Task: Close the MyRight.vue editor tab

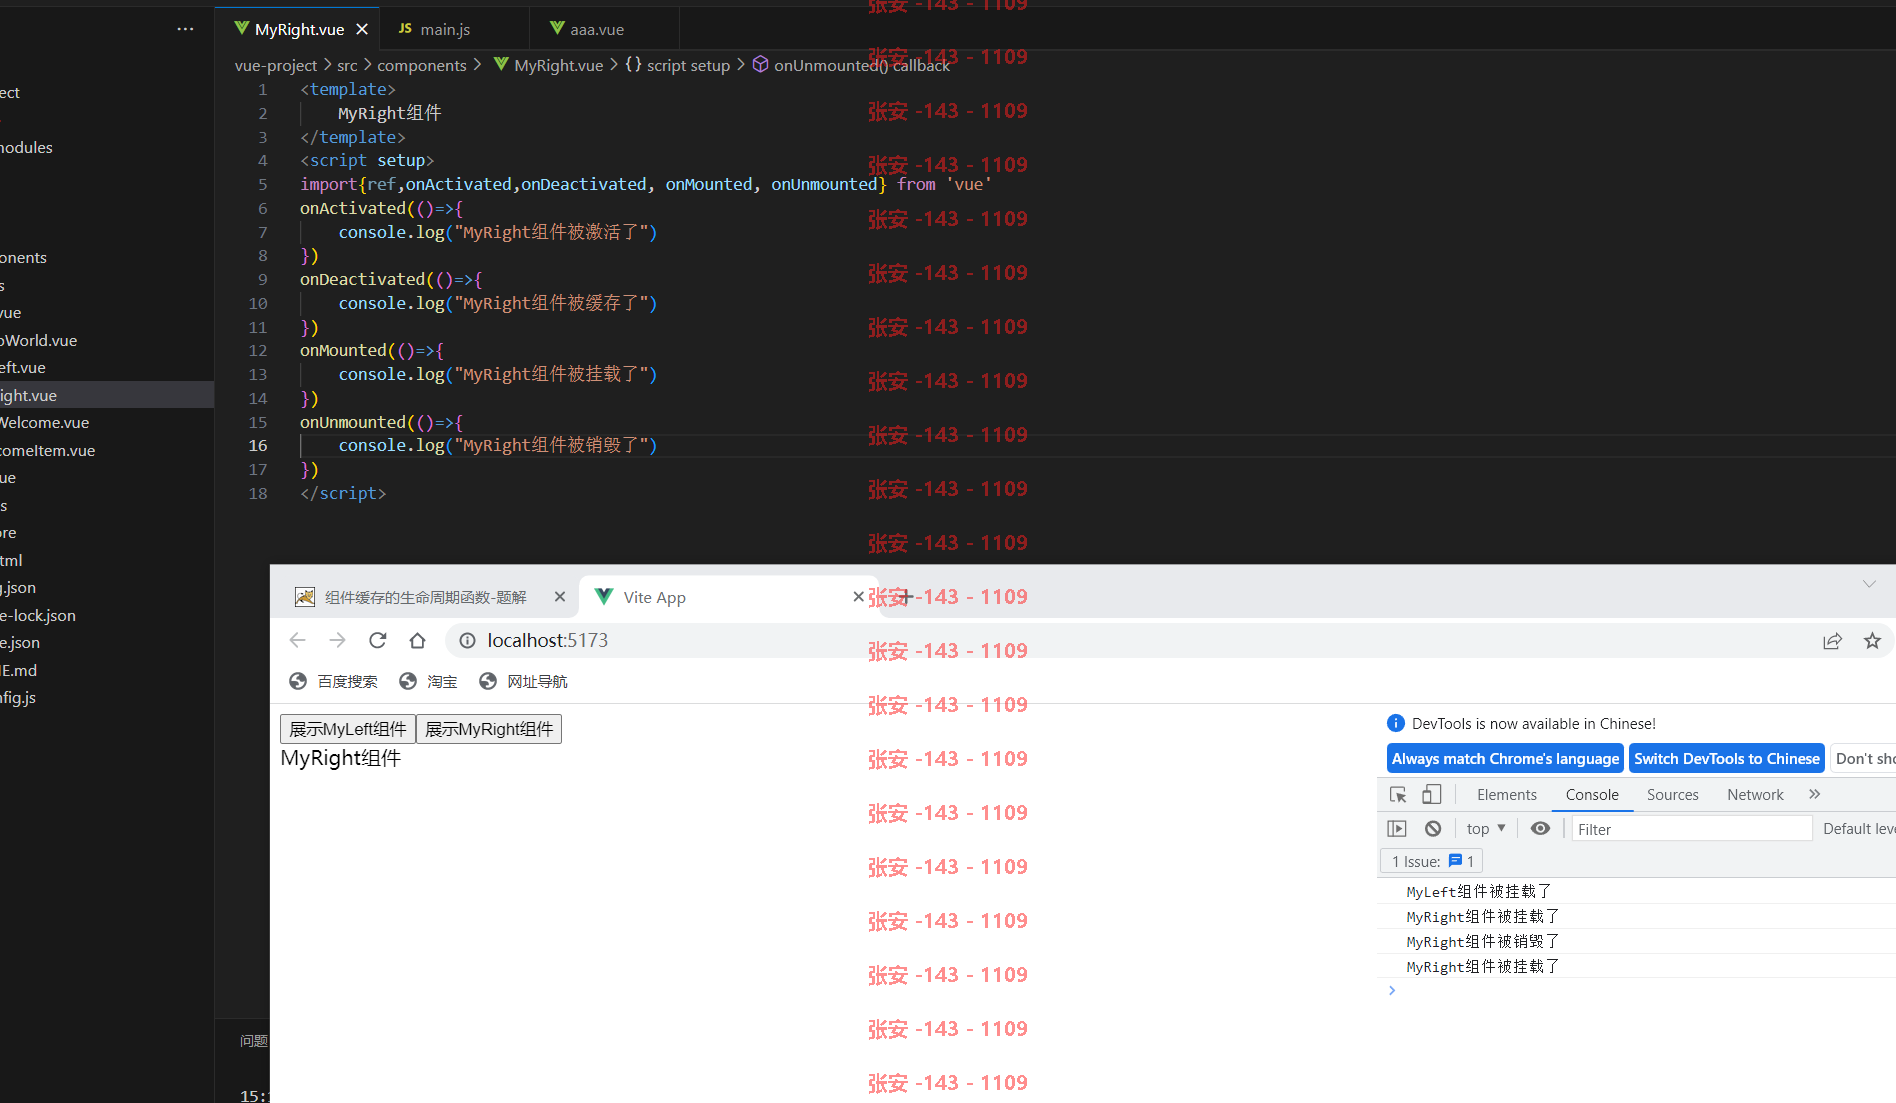Action: pos(362,29)
